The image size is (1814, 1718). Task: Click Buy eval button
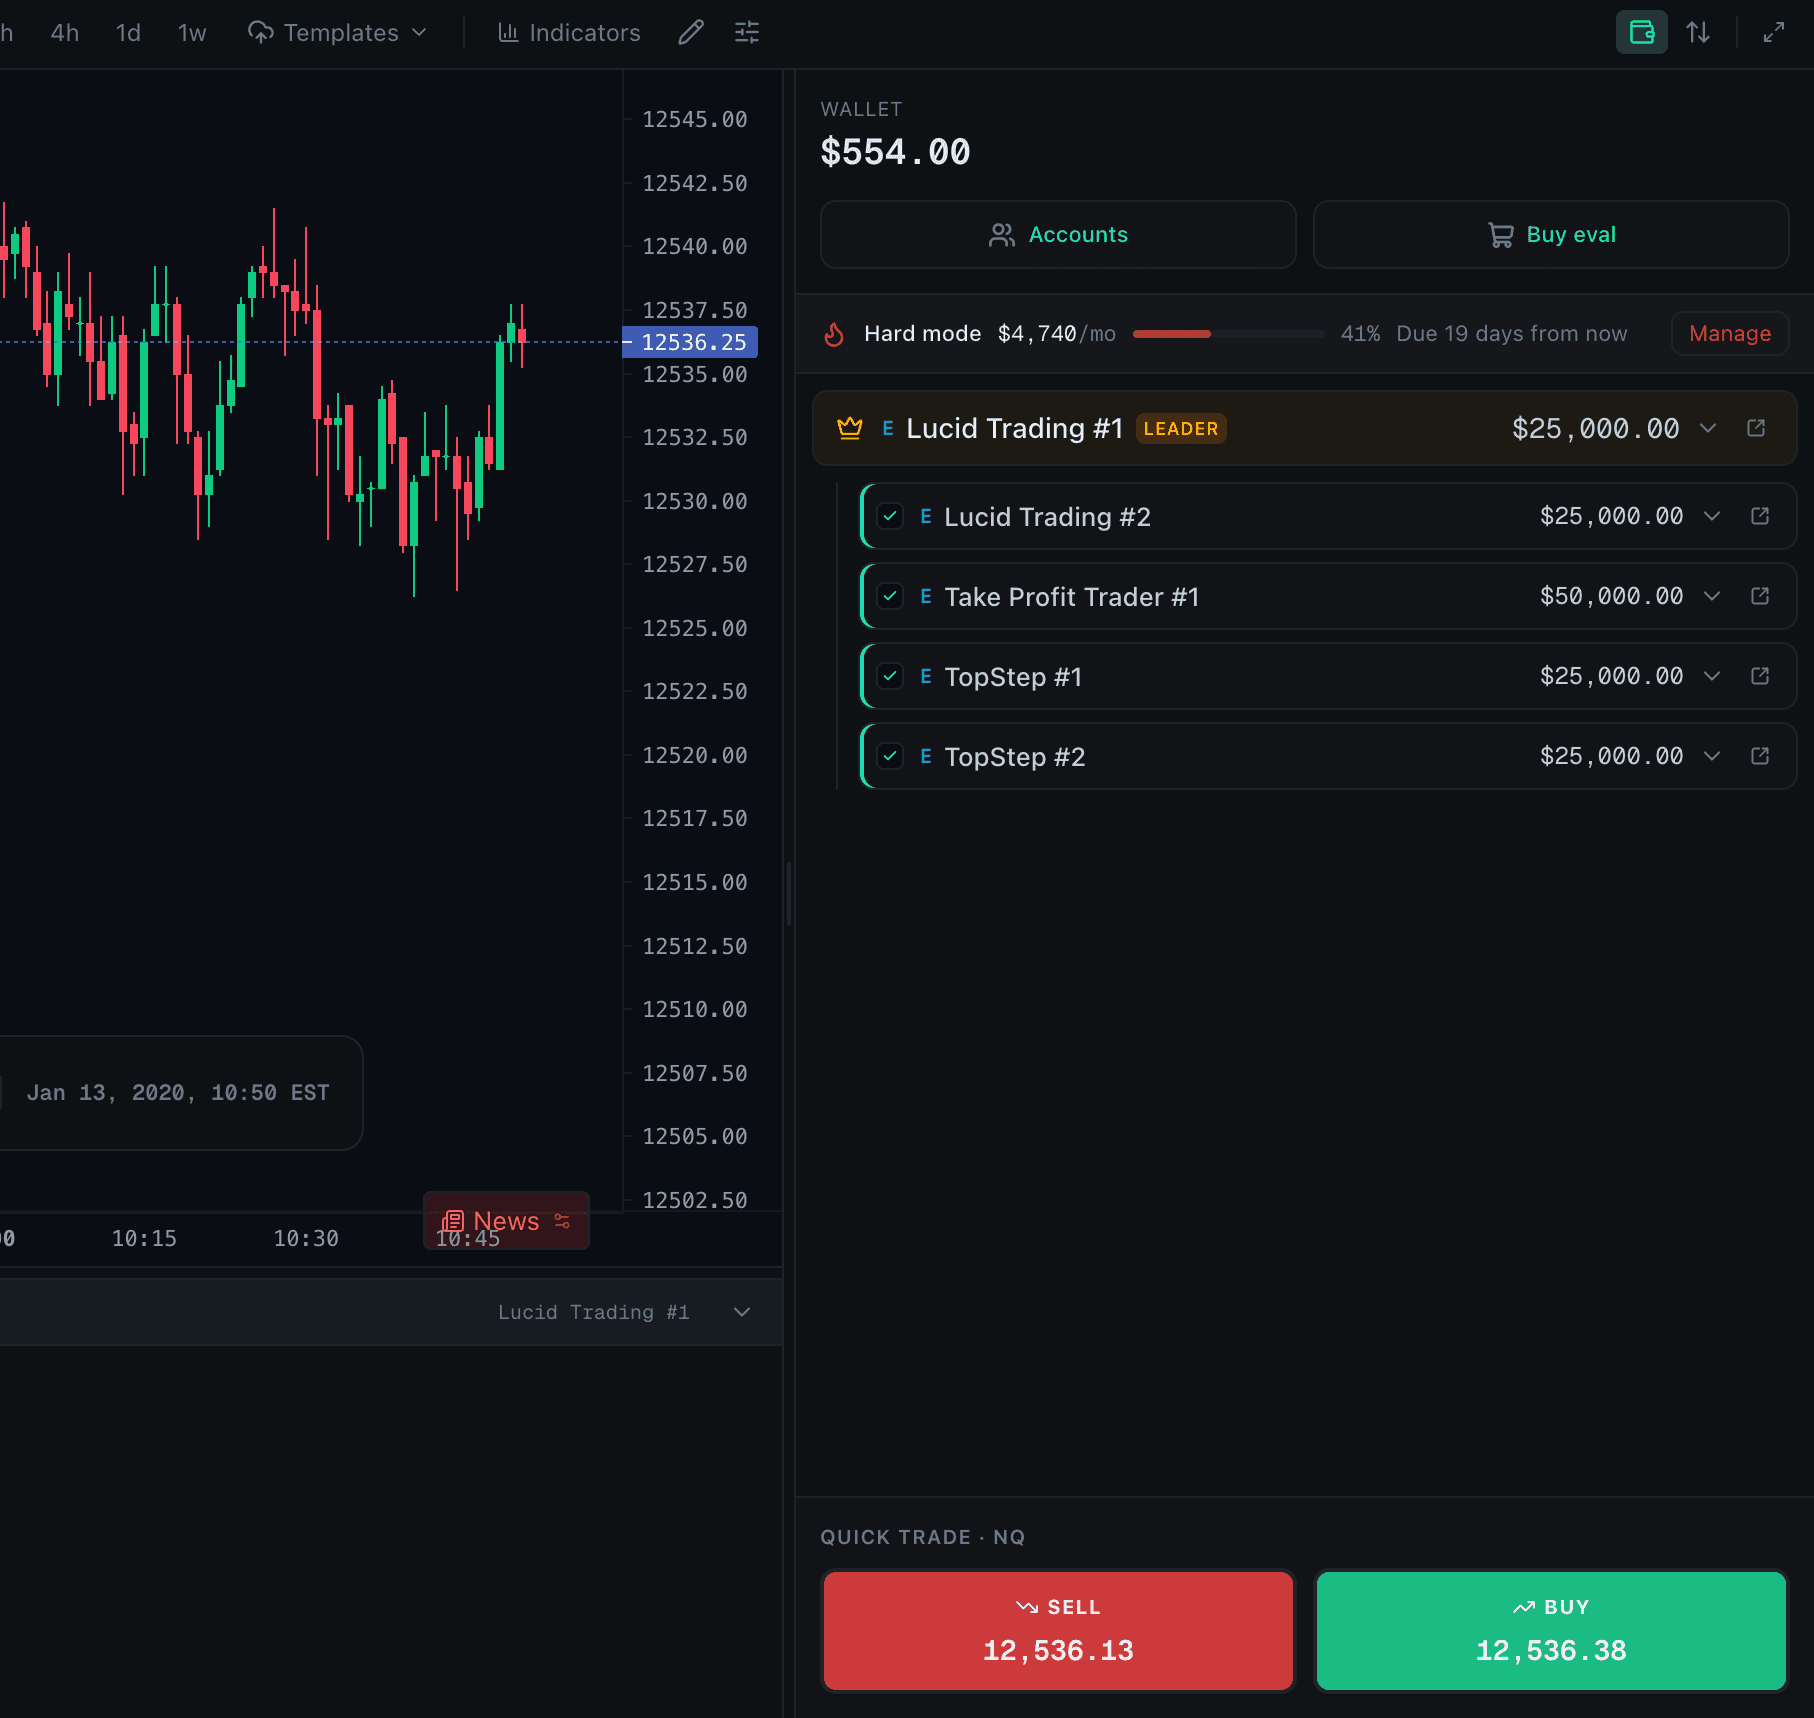tap(1551, 234)
